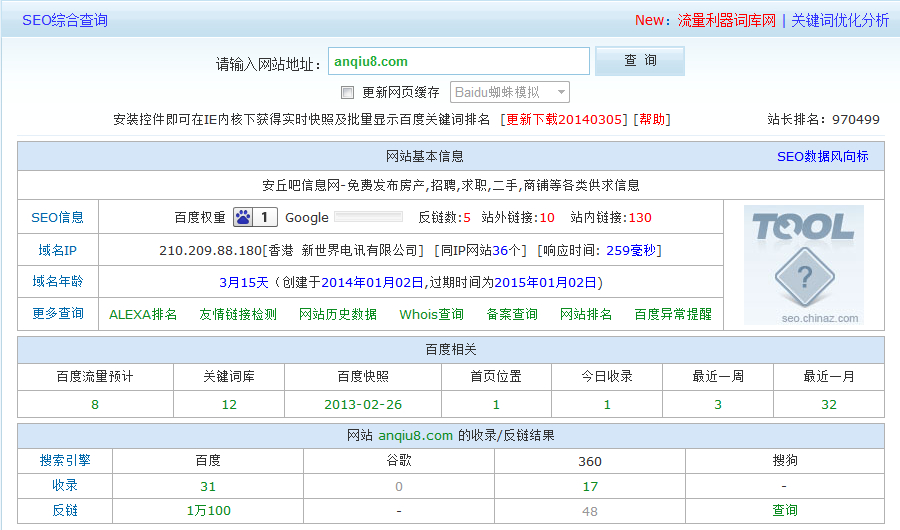
Task: Open SEO数据风向标 link
Action: (x=822, y=157)
